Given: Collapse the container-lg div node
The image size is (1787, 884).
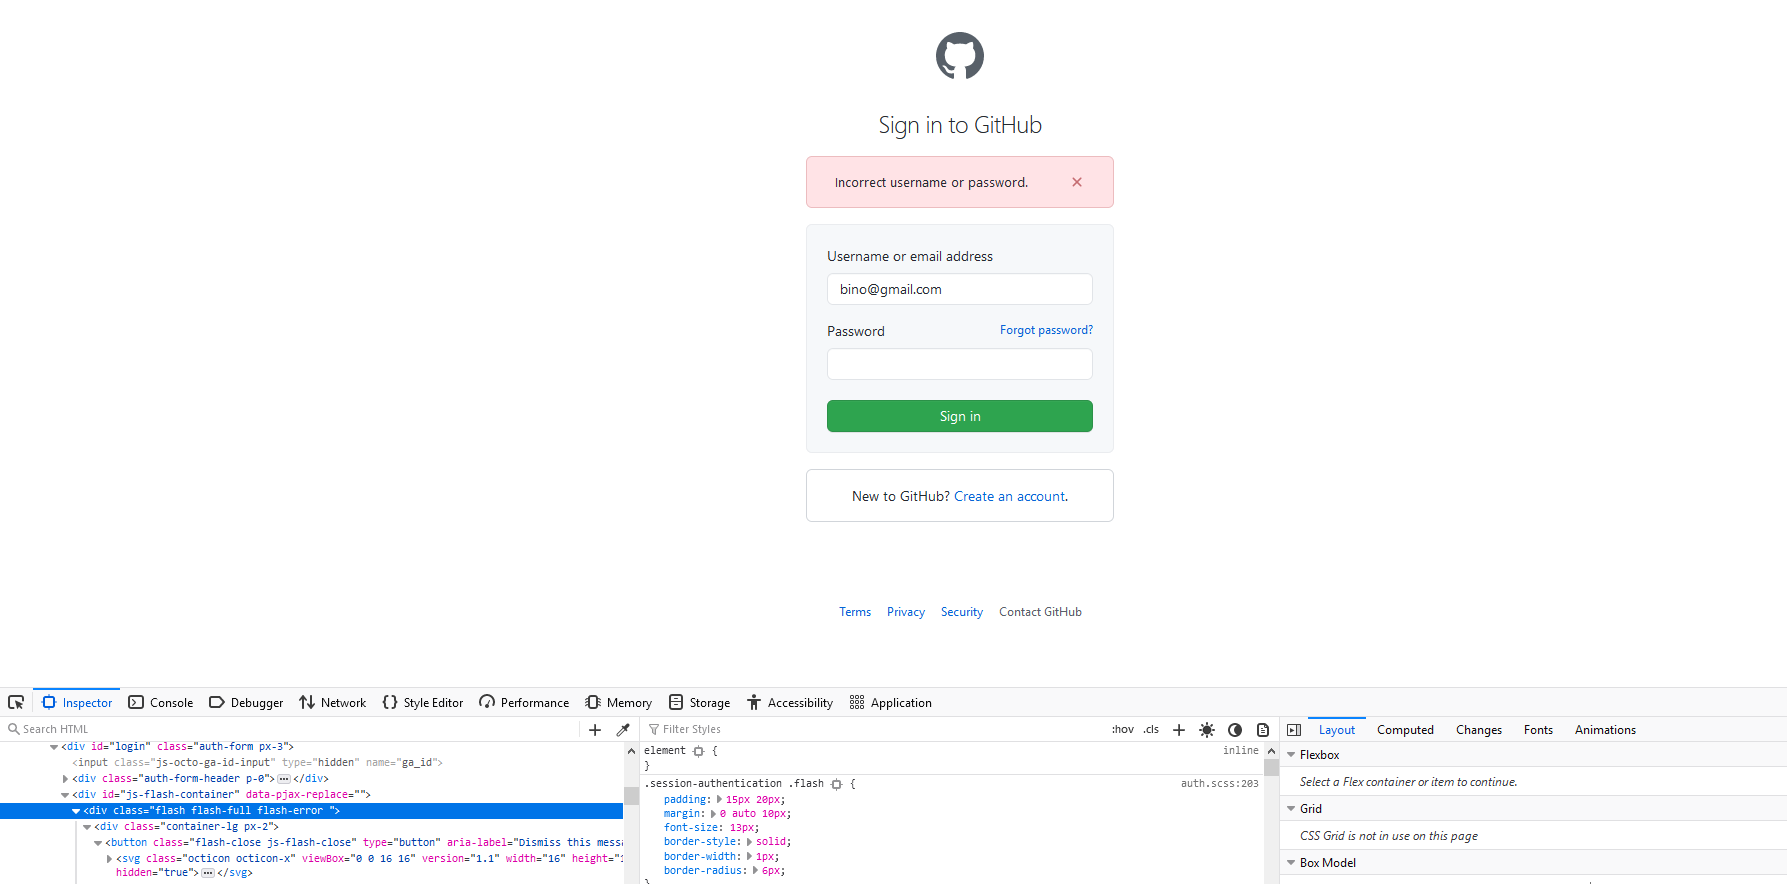Looking at the screenshot, I should pyautogui.click(x=87, y=827).
